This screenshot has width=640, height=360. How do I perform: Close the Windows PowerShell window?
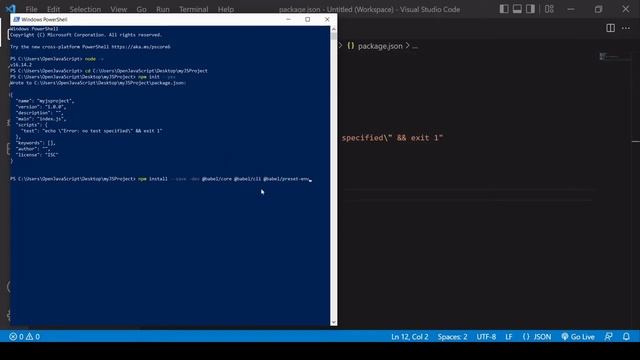point(327,19)
